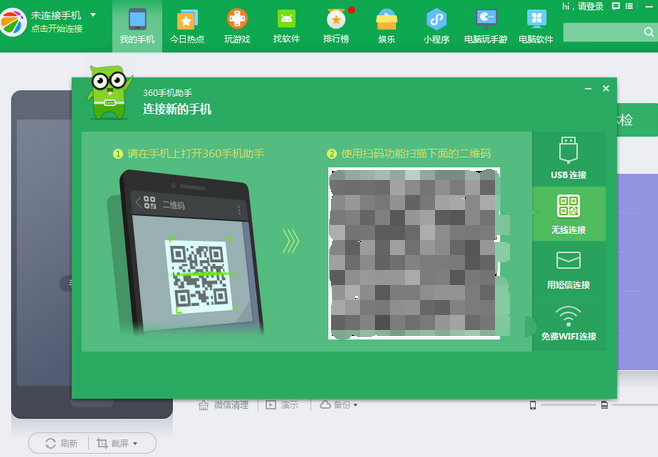Click the green mascot character icon

pos(110,92)
